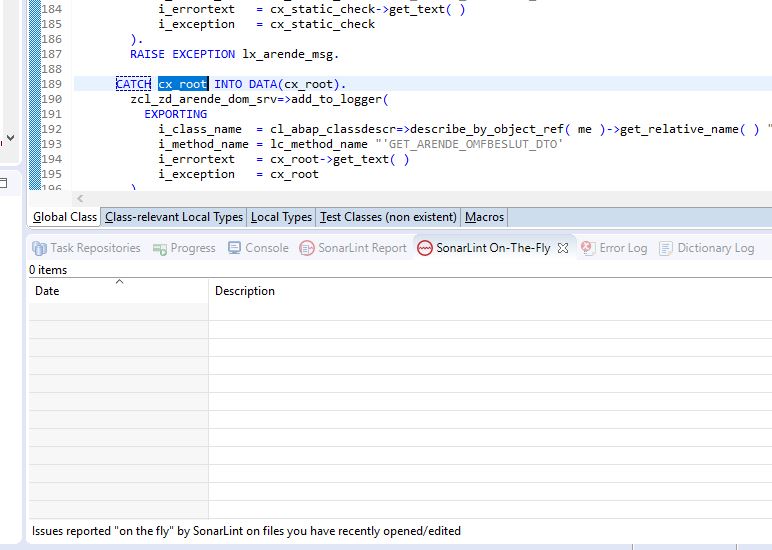Viewport: 772px width, 550px height.
Task: Click the Description column header
Action: pyautogui.click(x=244, y=291)
